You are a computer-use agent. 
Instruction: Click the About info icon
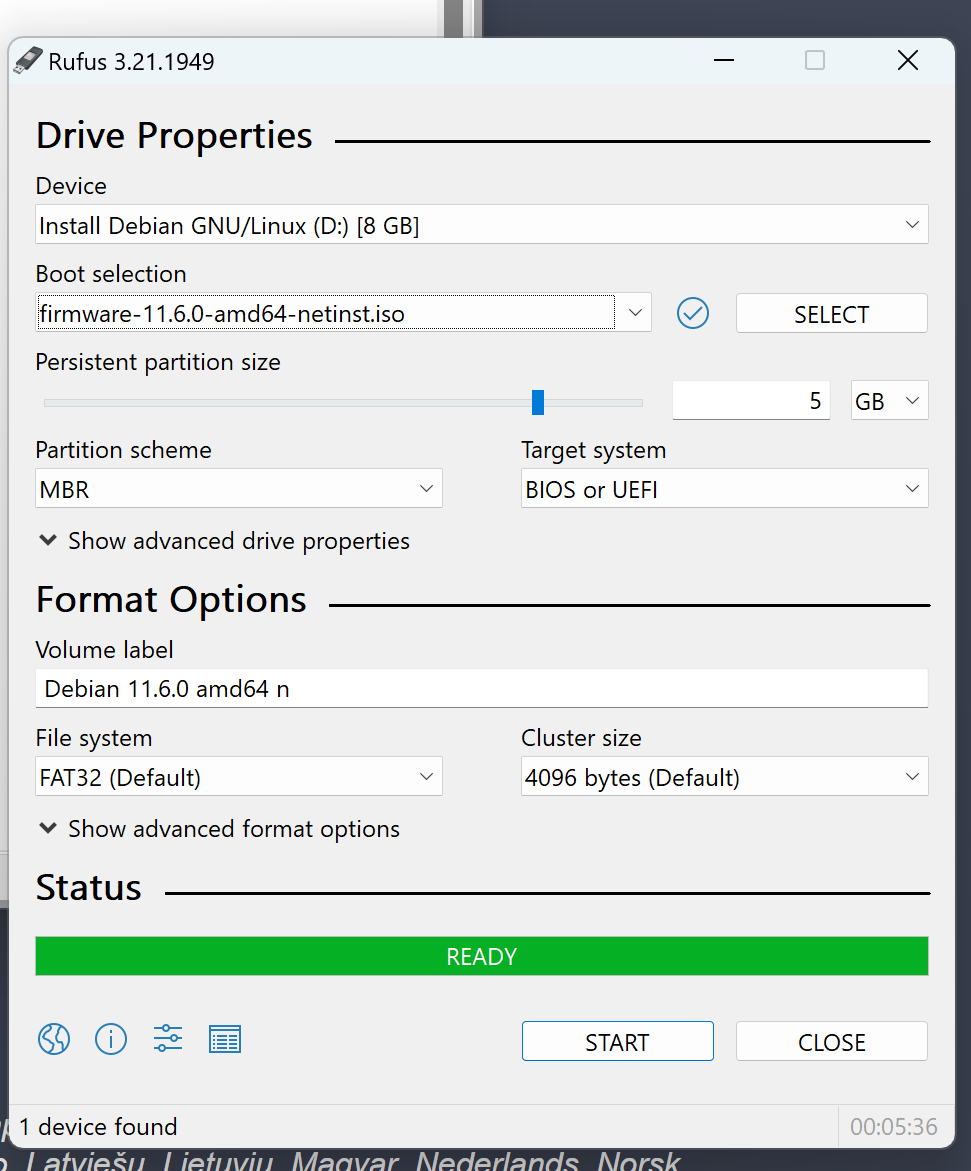(x=111, y=1040)
